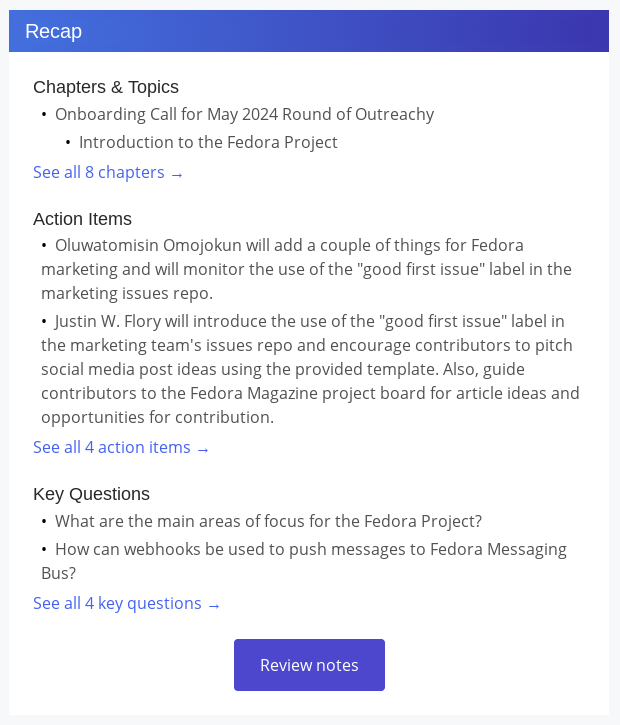Open the See all 8 chapters link
The image size is (620, 725).
[x=108, y=172]
